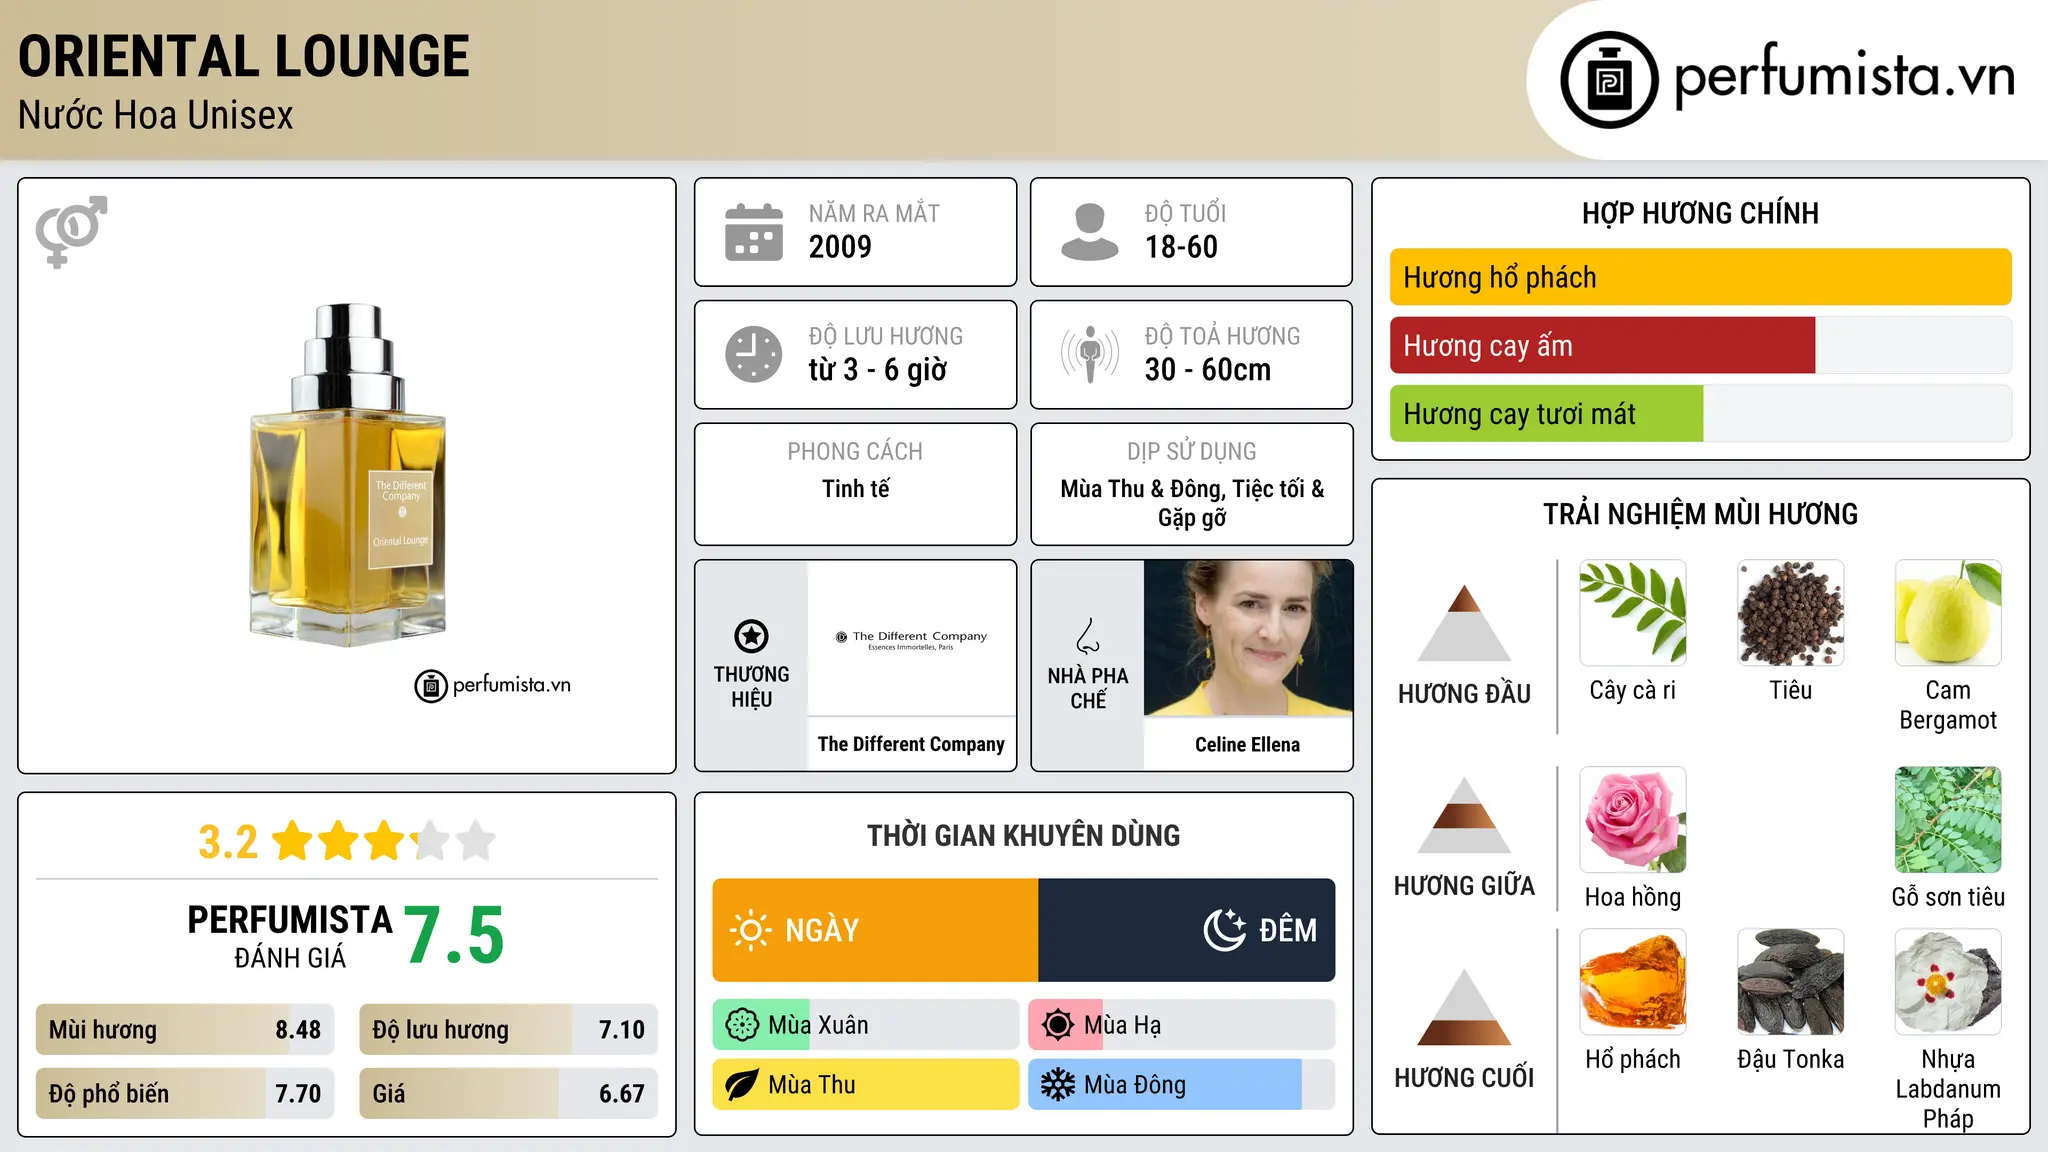Click the leaf icon for Mùa Thu
The height and width of the screenshot is (1152, 2048).
coord(742,1085)
